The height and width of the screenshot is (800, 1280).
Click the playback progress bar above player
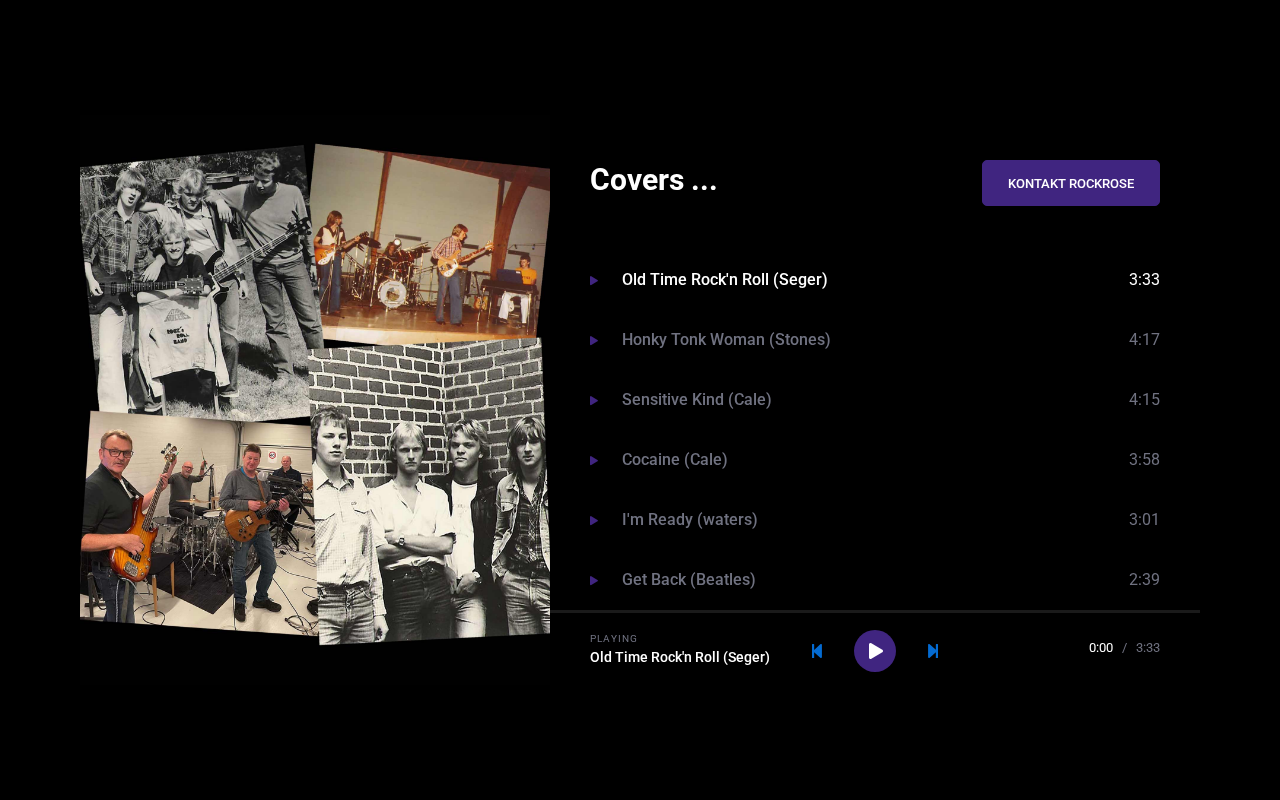pos(875,611)
